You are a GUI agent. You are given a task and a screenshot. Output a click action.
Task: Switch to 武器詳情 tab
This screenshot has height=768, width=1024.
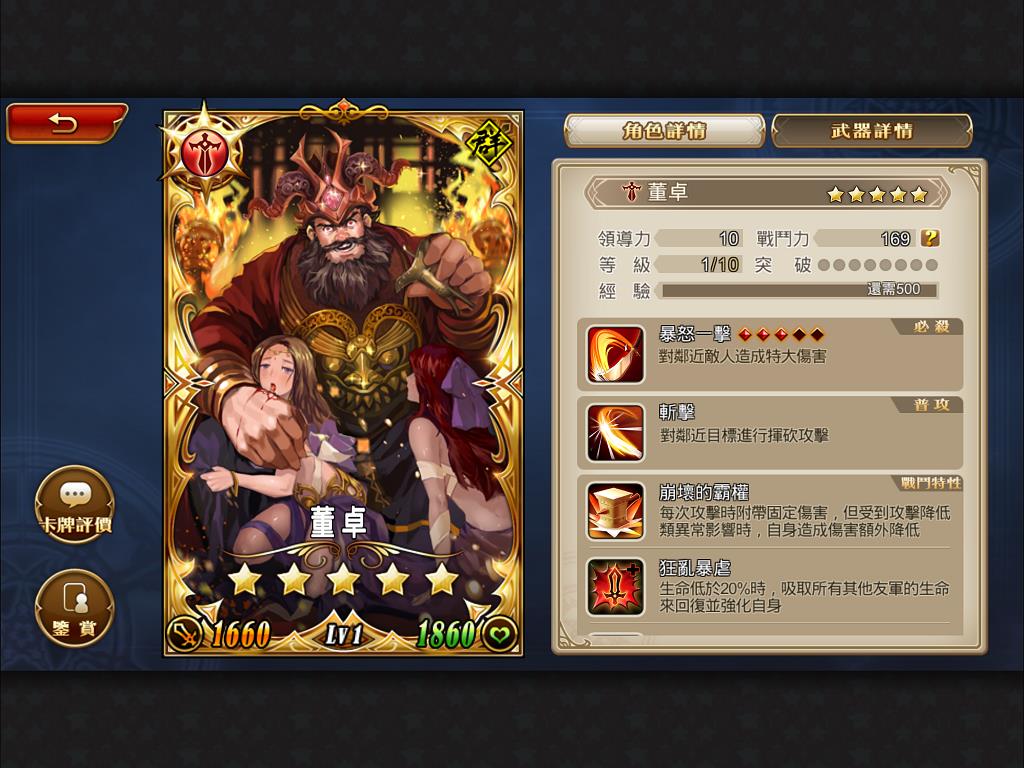click(872, 131)
